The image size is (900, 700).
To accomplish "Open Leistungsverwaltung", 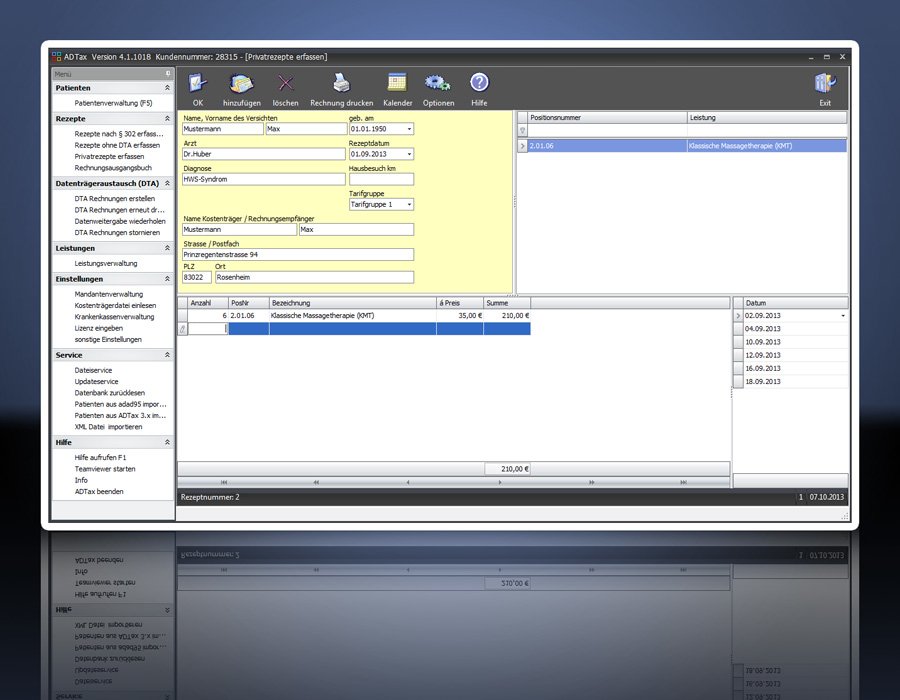I will (106, 263).
